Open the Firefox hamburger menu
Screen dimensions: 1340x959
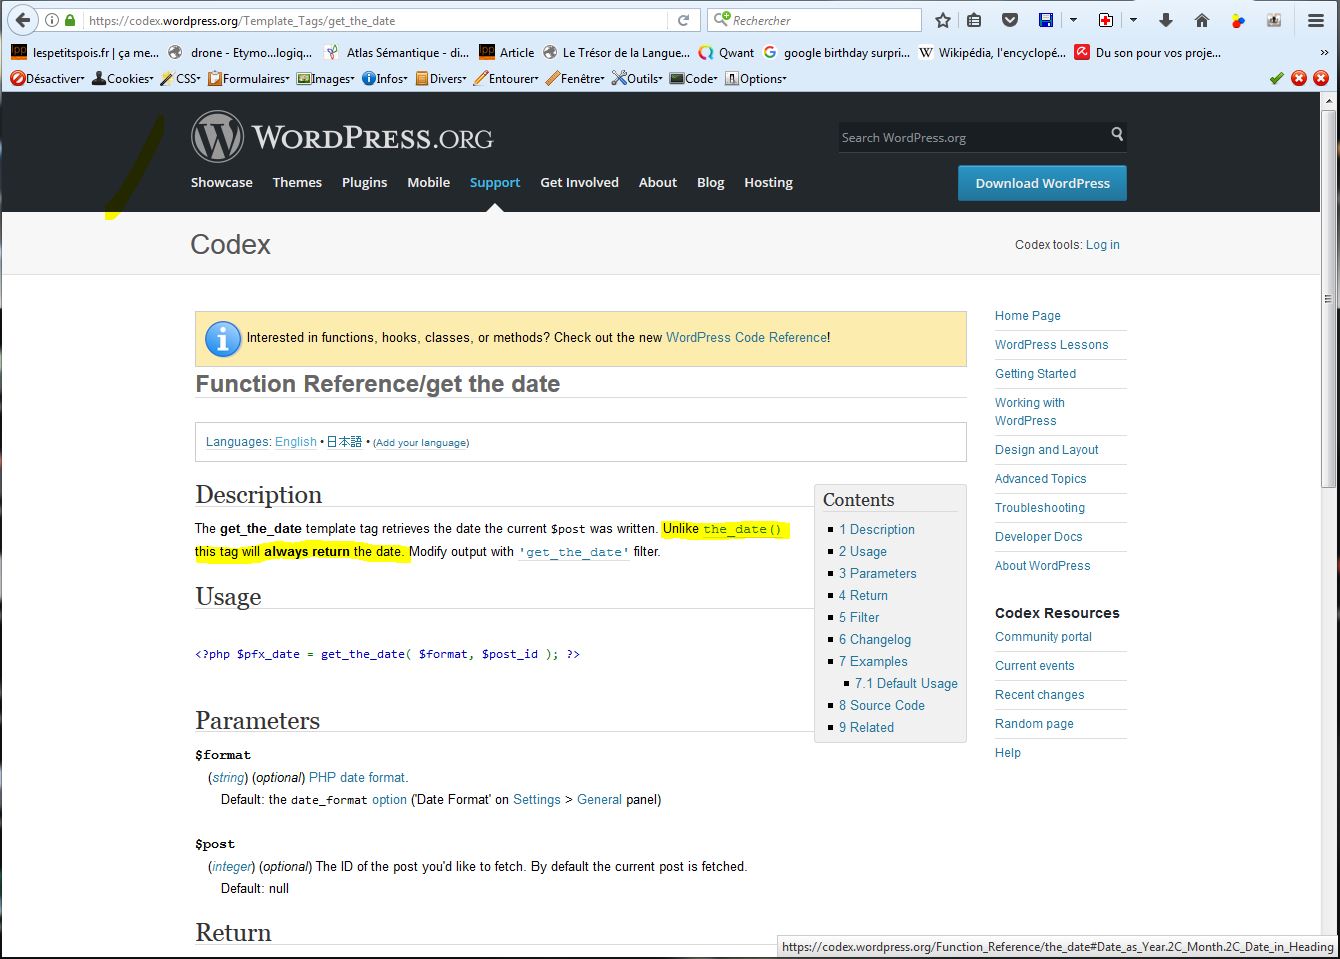(x=1316, y=20)
